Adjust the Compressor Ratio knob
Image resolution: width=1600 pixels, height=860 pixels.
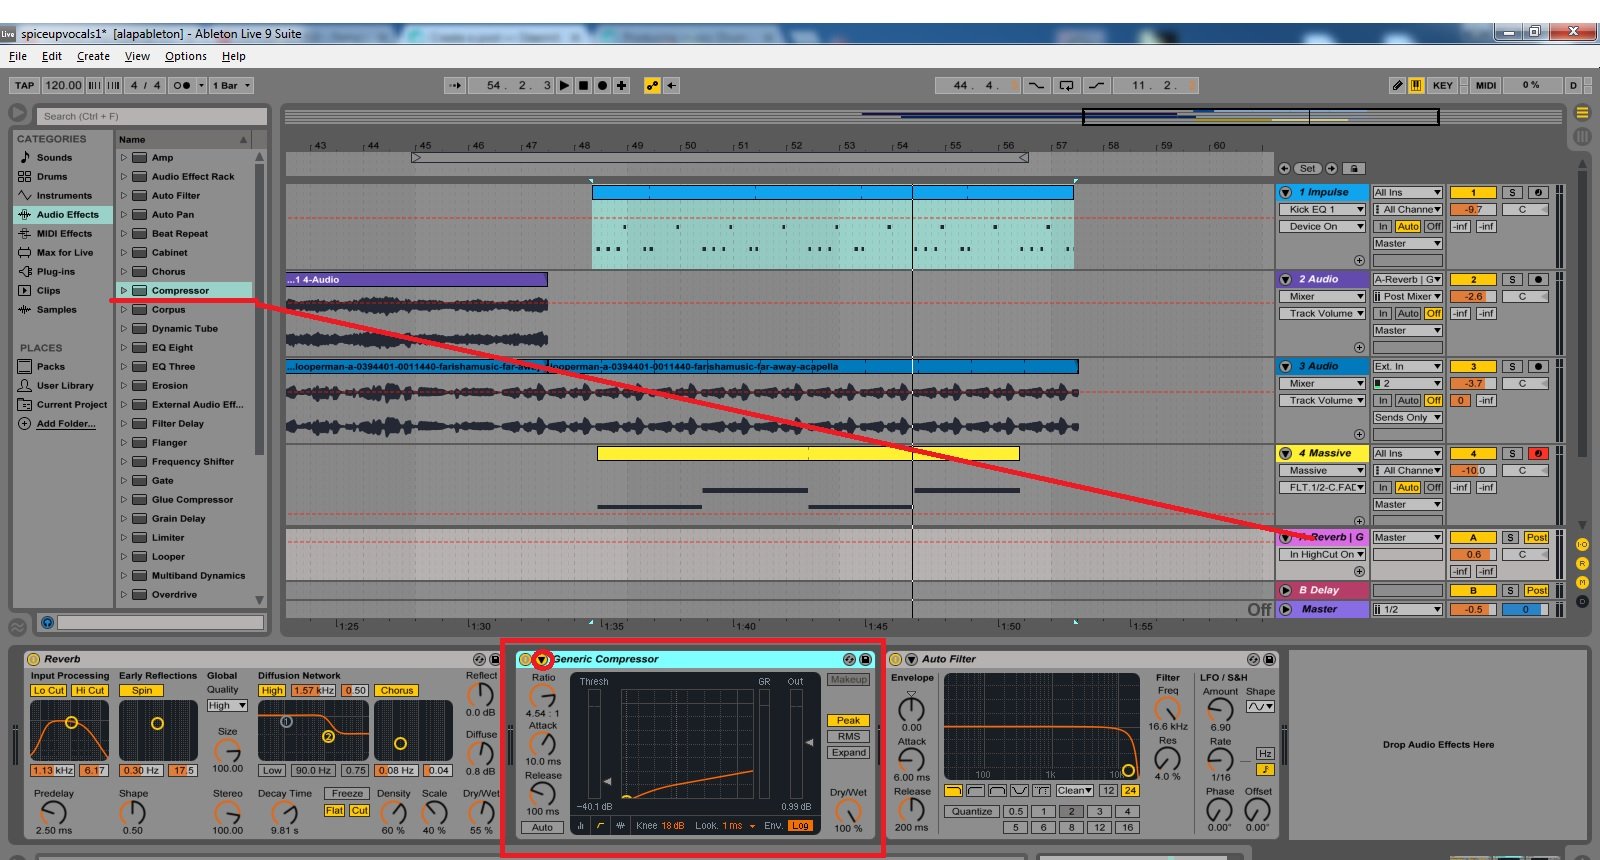click(x=542, y=696)
